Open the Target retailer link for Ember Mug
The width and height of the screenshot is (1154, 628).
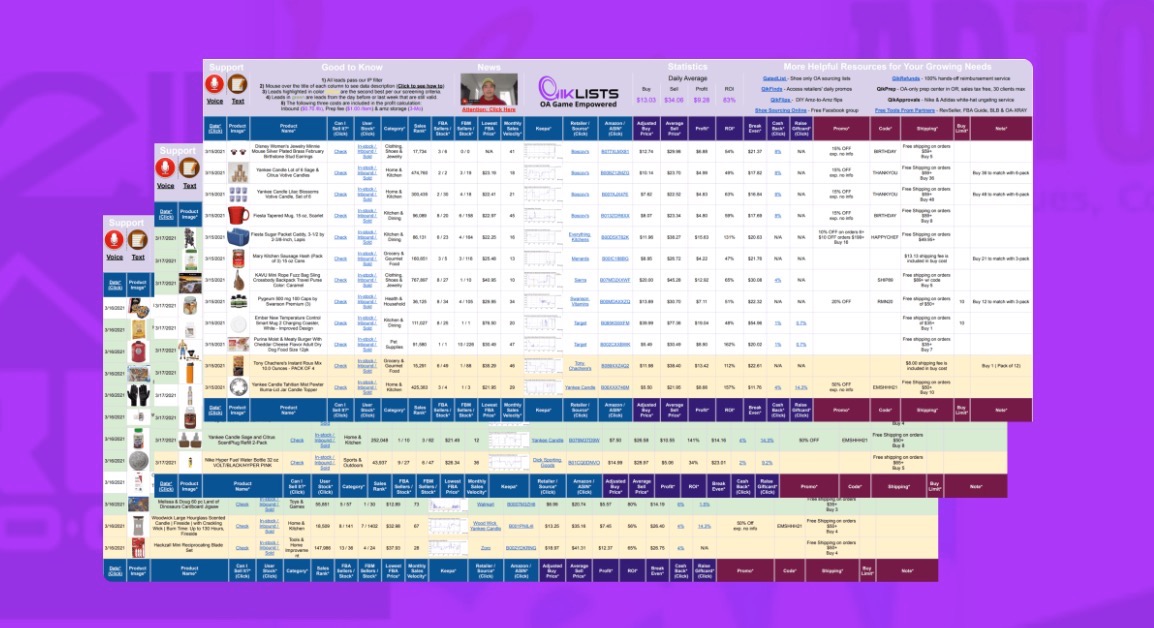580,324
